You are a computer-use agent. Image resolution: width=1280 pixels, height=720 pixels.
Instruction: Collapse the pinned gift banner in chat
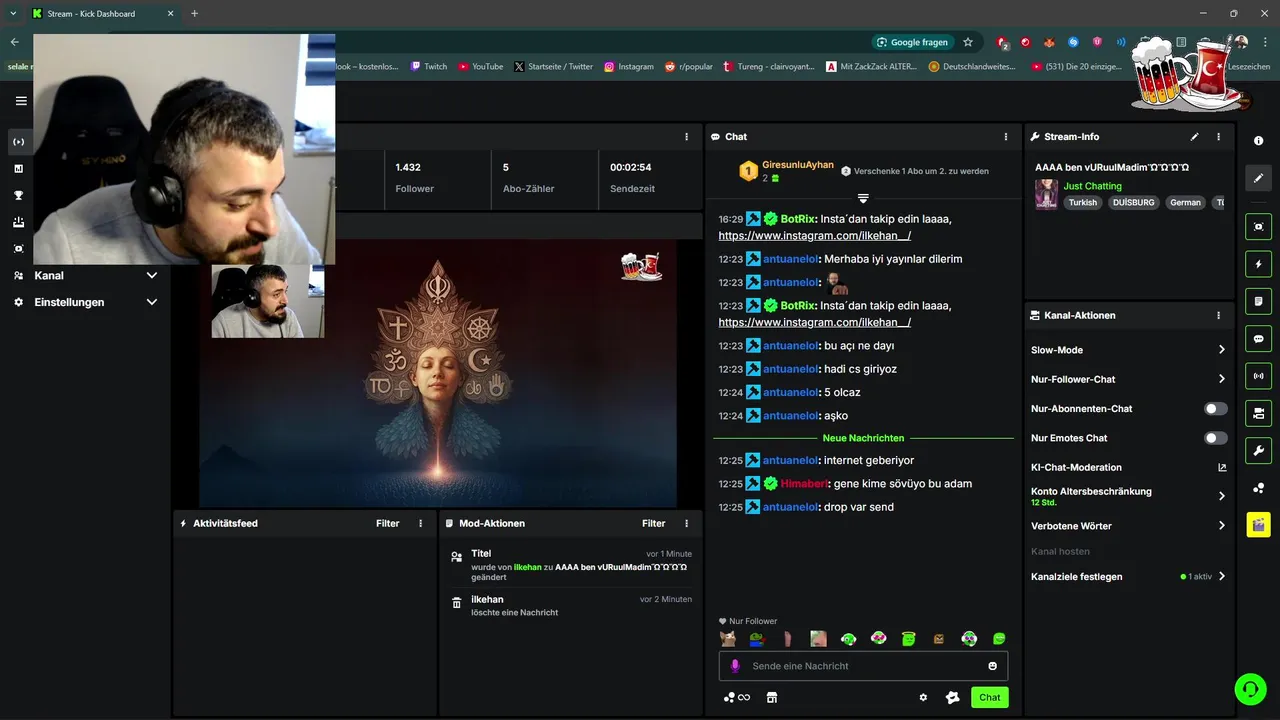pos(863,198)
